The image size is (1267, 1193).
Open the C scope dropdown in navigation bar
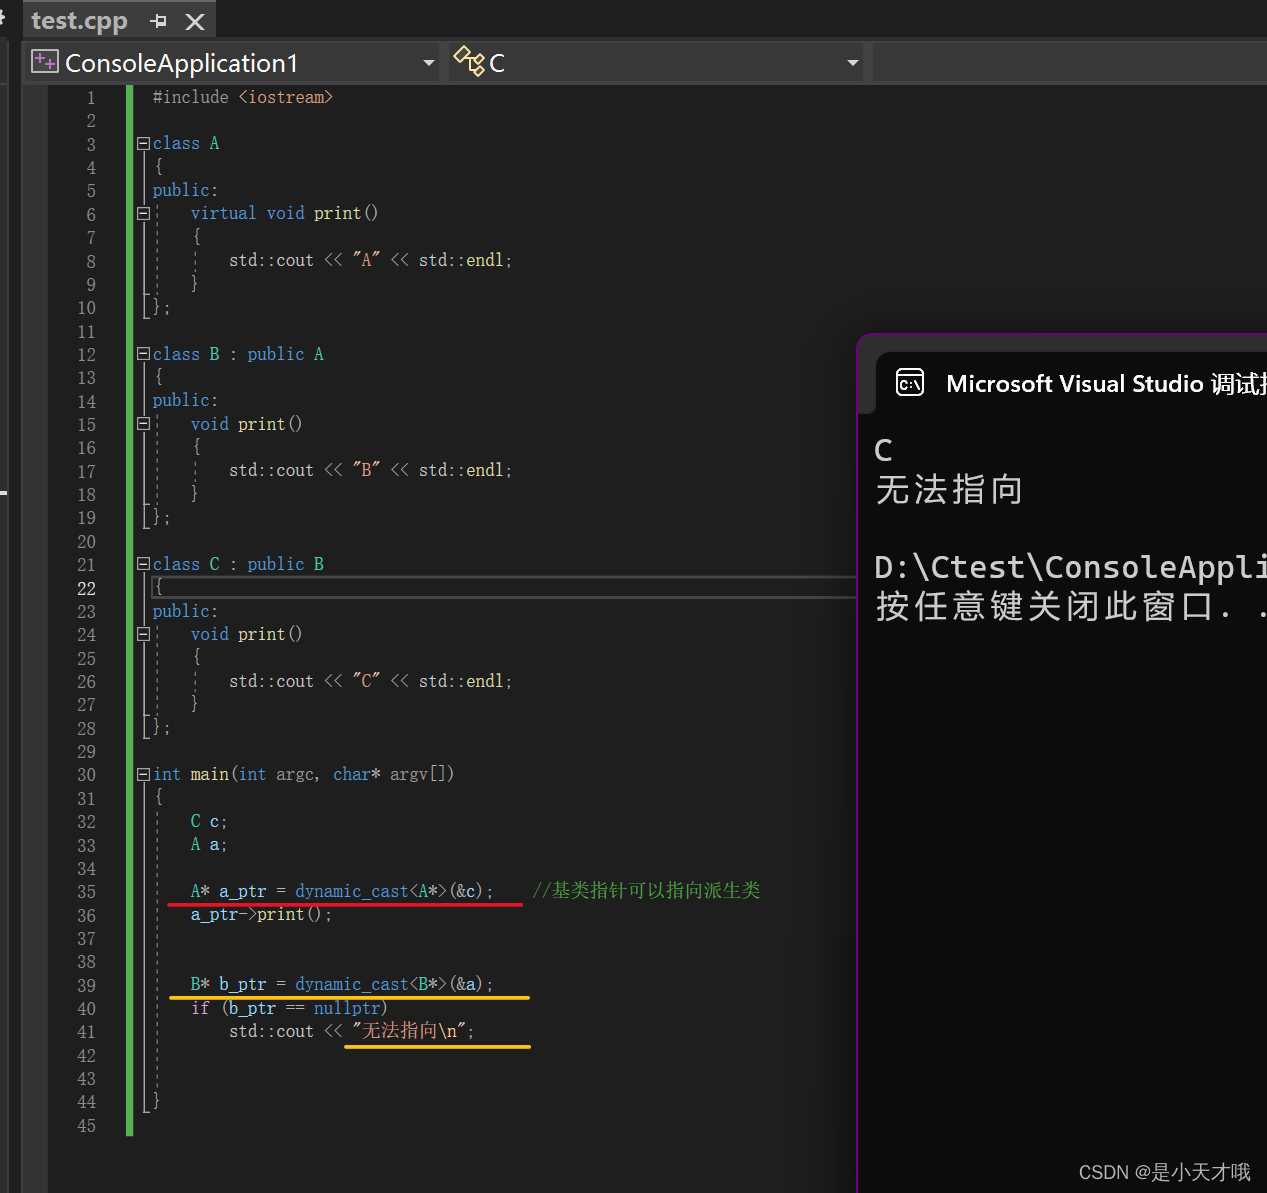coord(851,61)
